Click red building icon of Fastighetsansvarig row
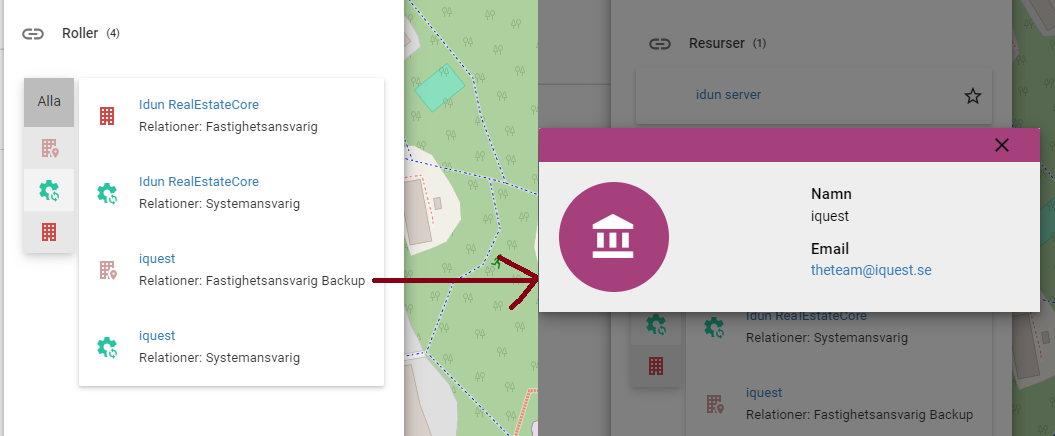Screen dimensions: 1055x436 (x=106, y=116)
